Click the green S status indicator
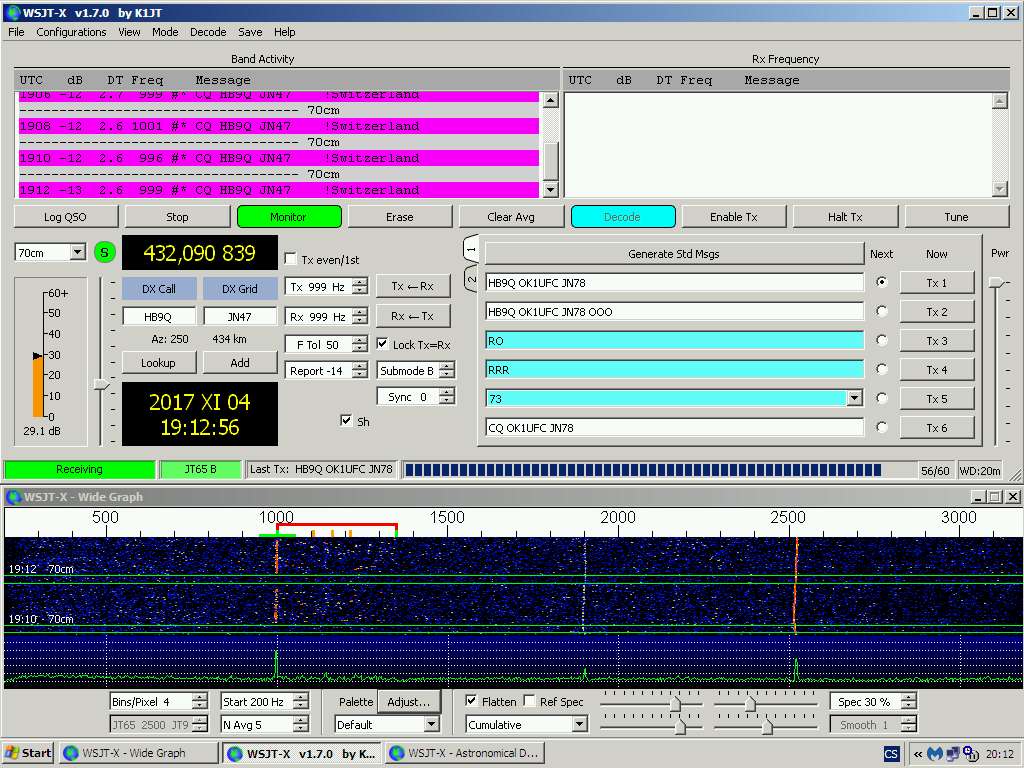This screenshot has height=768, width=1024. 105,252
